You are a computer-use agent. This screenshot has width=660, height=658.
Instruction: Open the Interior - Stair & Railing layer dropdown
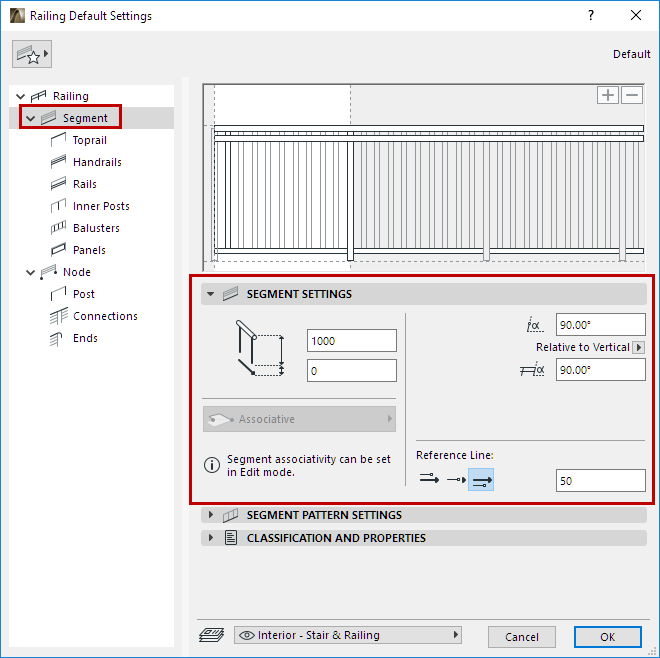[348, 635]
